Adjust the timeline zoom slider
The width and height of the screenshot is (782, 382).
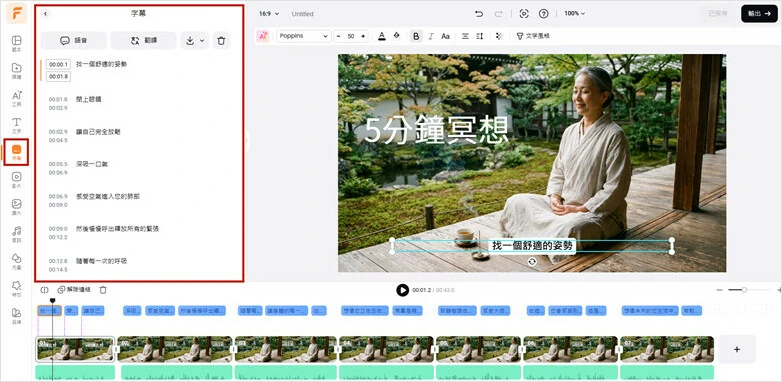pos(744,290)
